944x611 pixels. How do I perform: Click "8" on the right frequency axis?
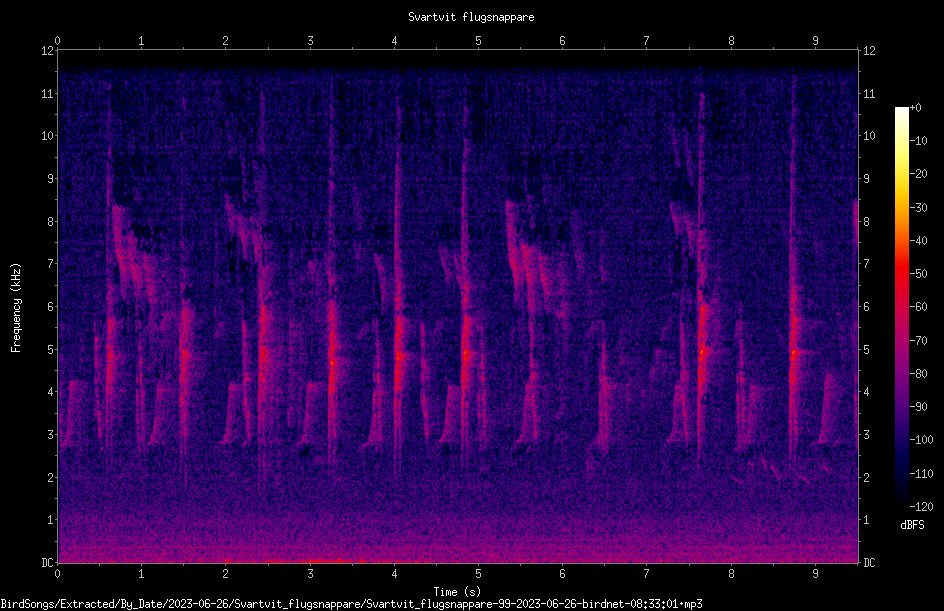[x=867, y=222]
